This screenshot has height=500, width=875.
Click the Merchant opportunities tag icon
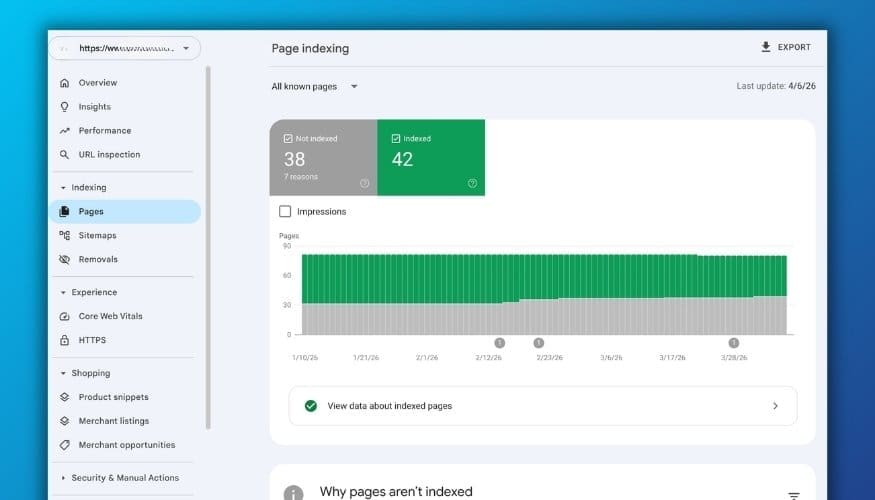[65, 445]
